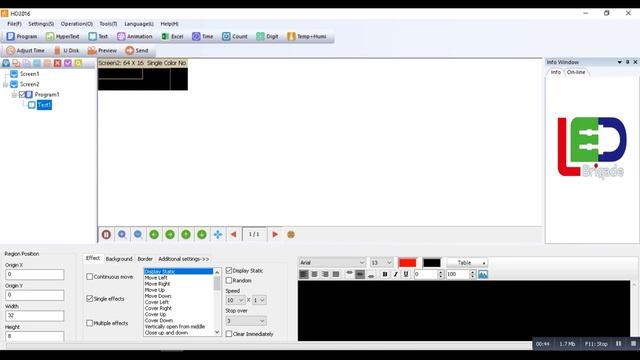Viewport: 640px width, 360px height.
Task: Move area up with green arrow
Action: 186,234
